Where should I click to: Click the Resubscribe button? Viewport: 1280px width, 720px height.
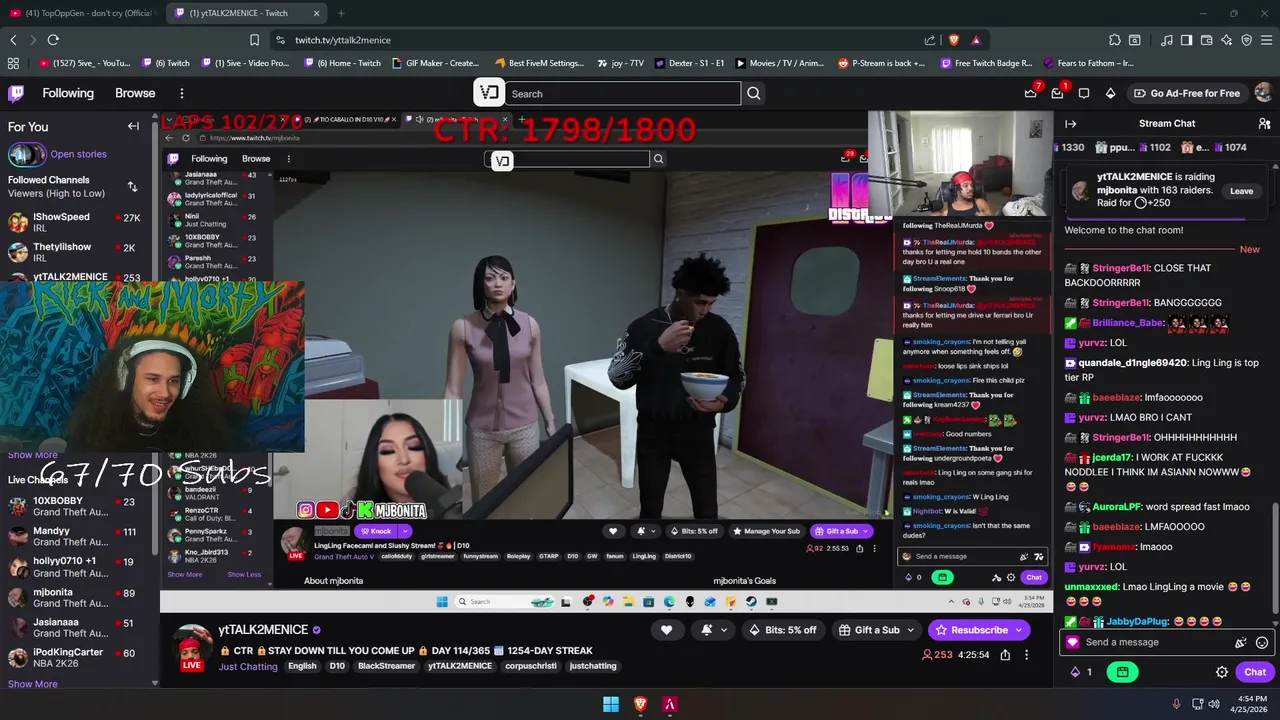pos(970,630)
